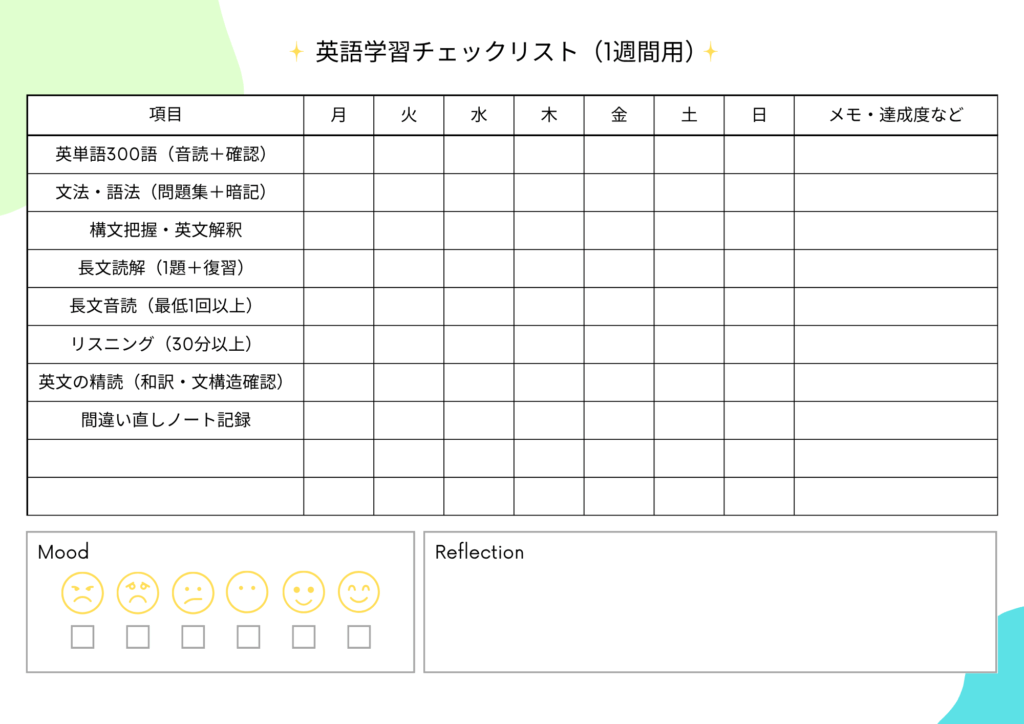The width and height of the screenshot is (1024, 724).
Task: Click the slightly frowning face icon
Action: (x=193, y=593)
